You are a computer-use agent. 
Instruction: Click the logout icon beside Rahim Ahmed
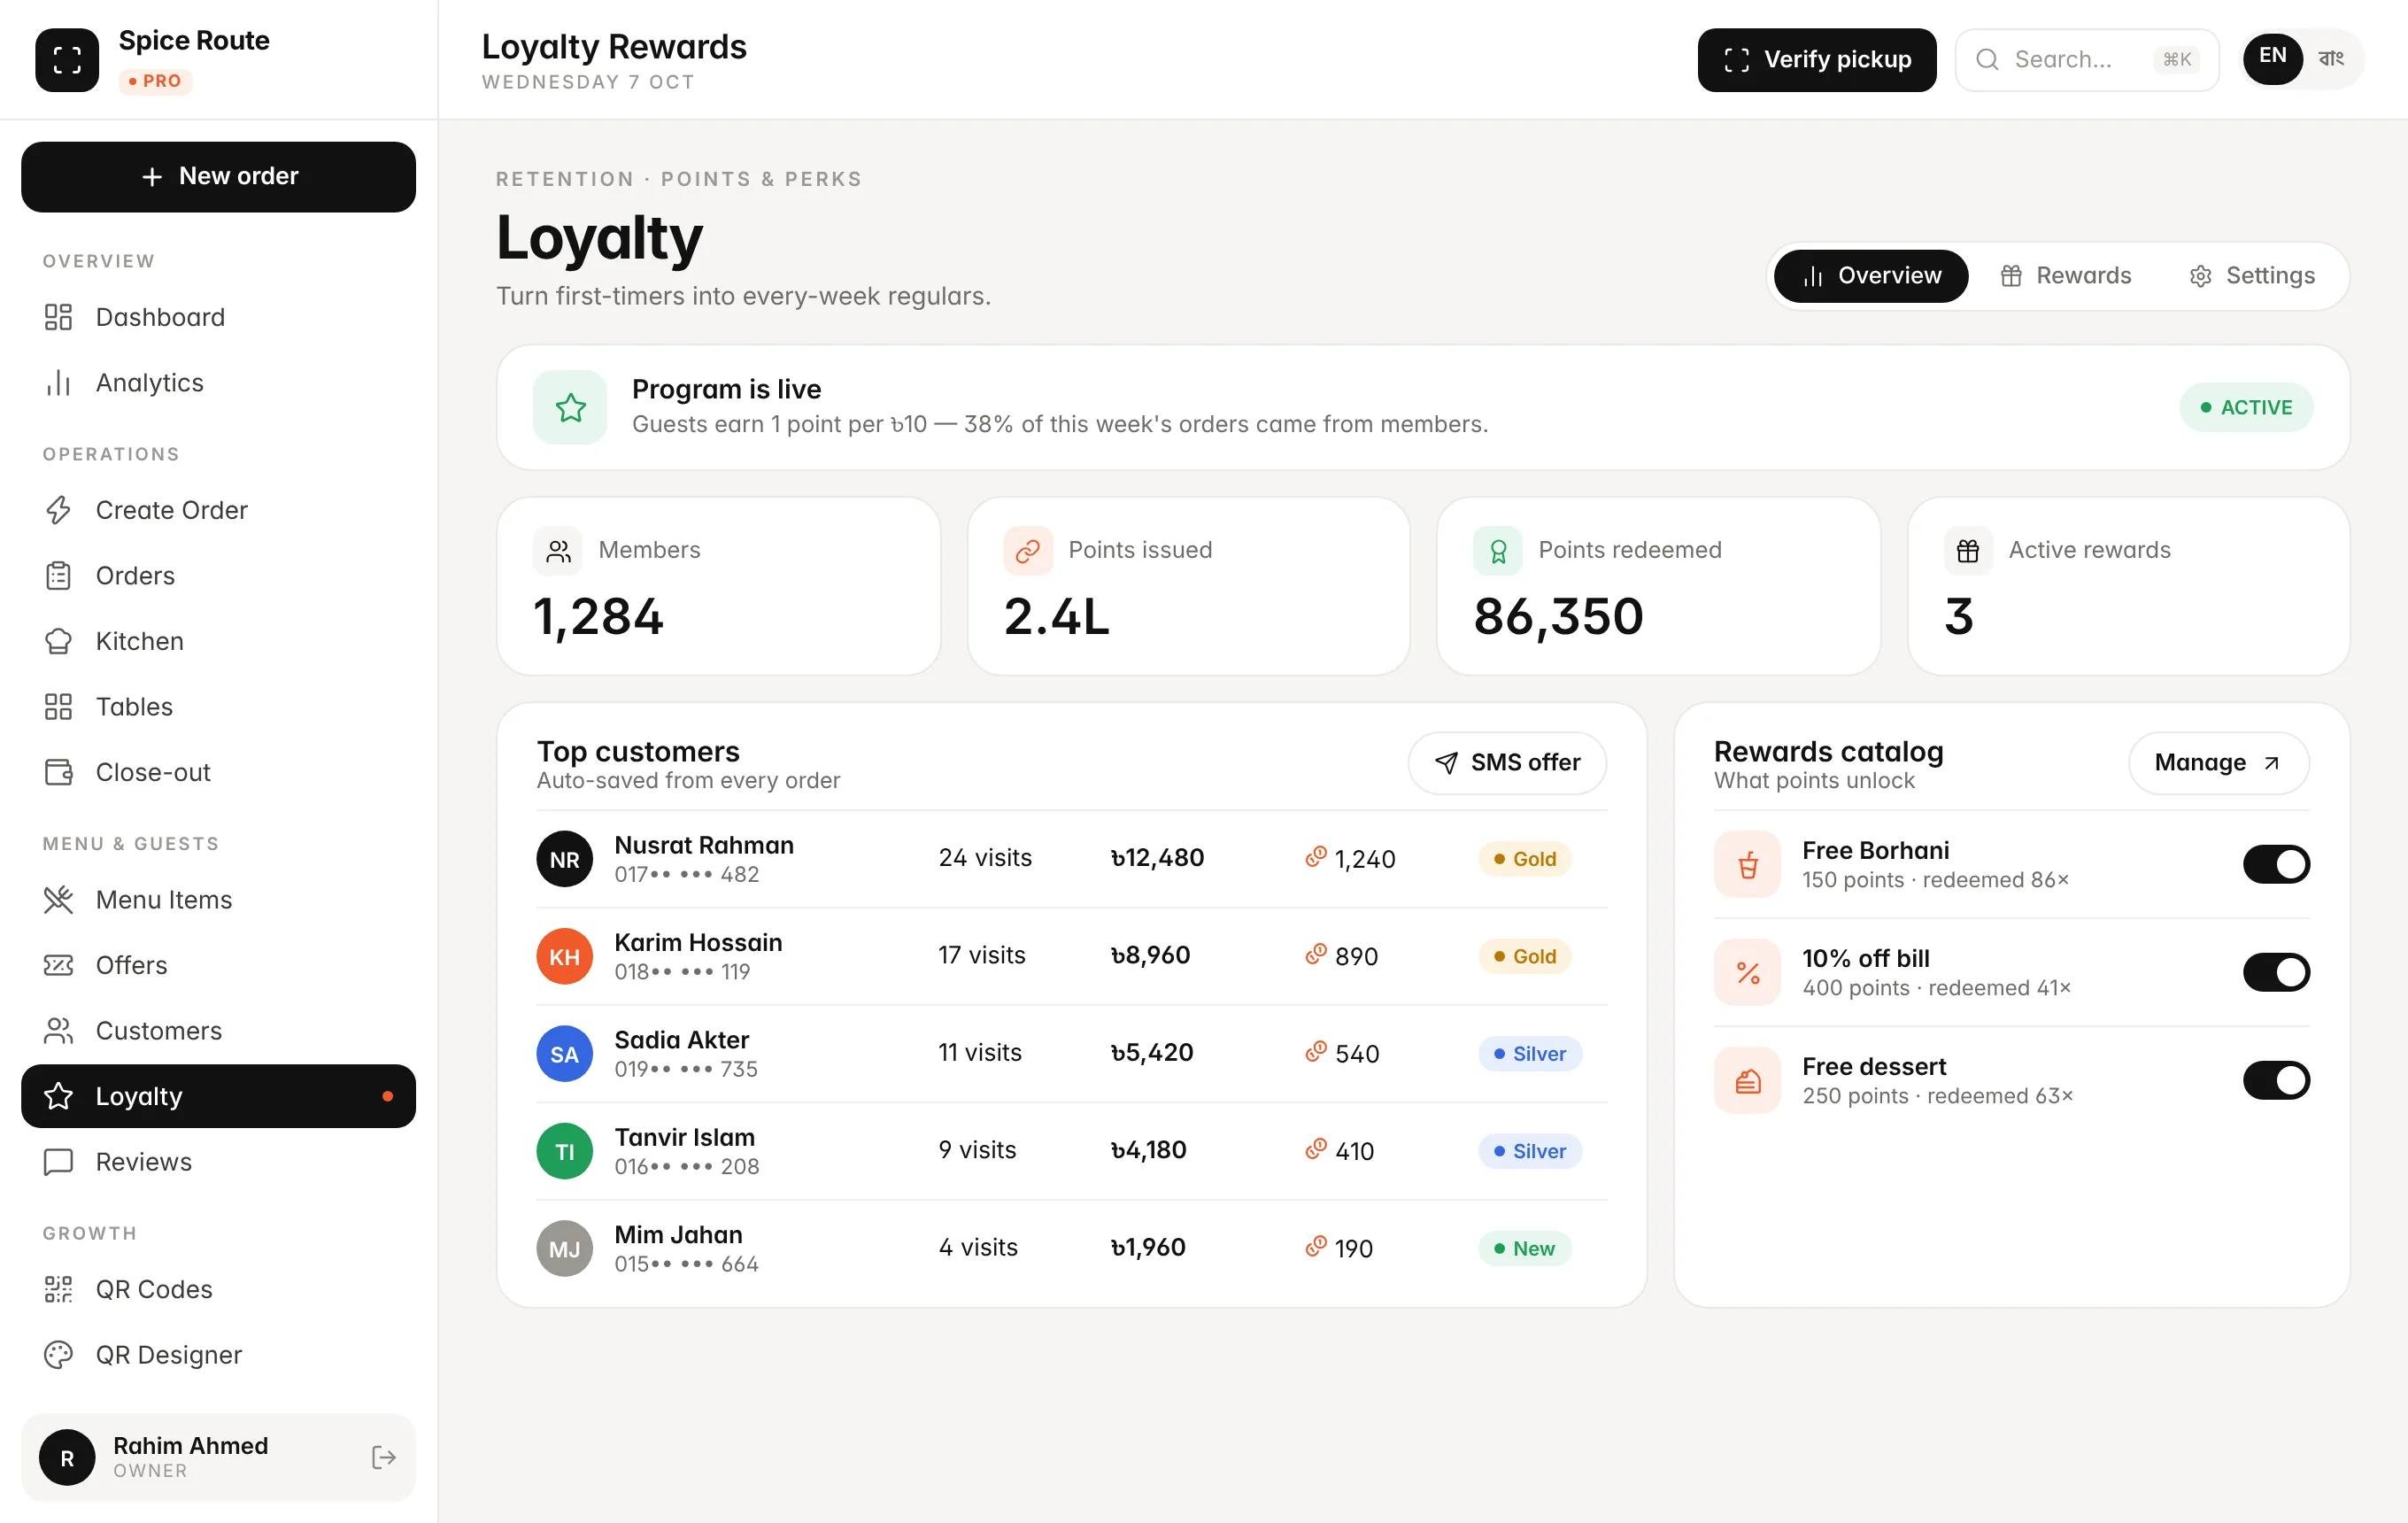384,1458
